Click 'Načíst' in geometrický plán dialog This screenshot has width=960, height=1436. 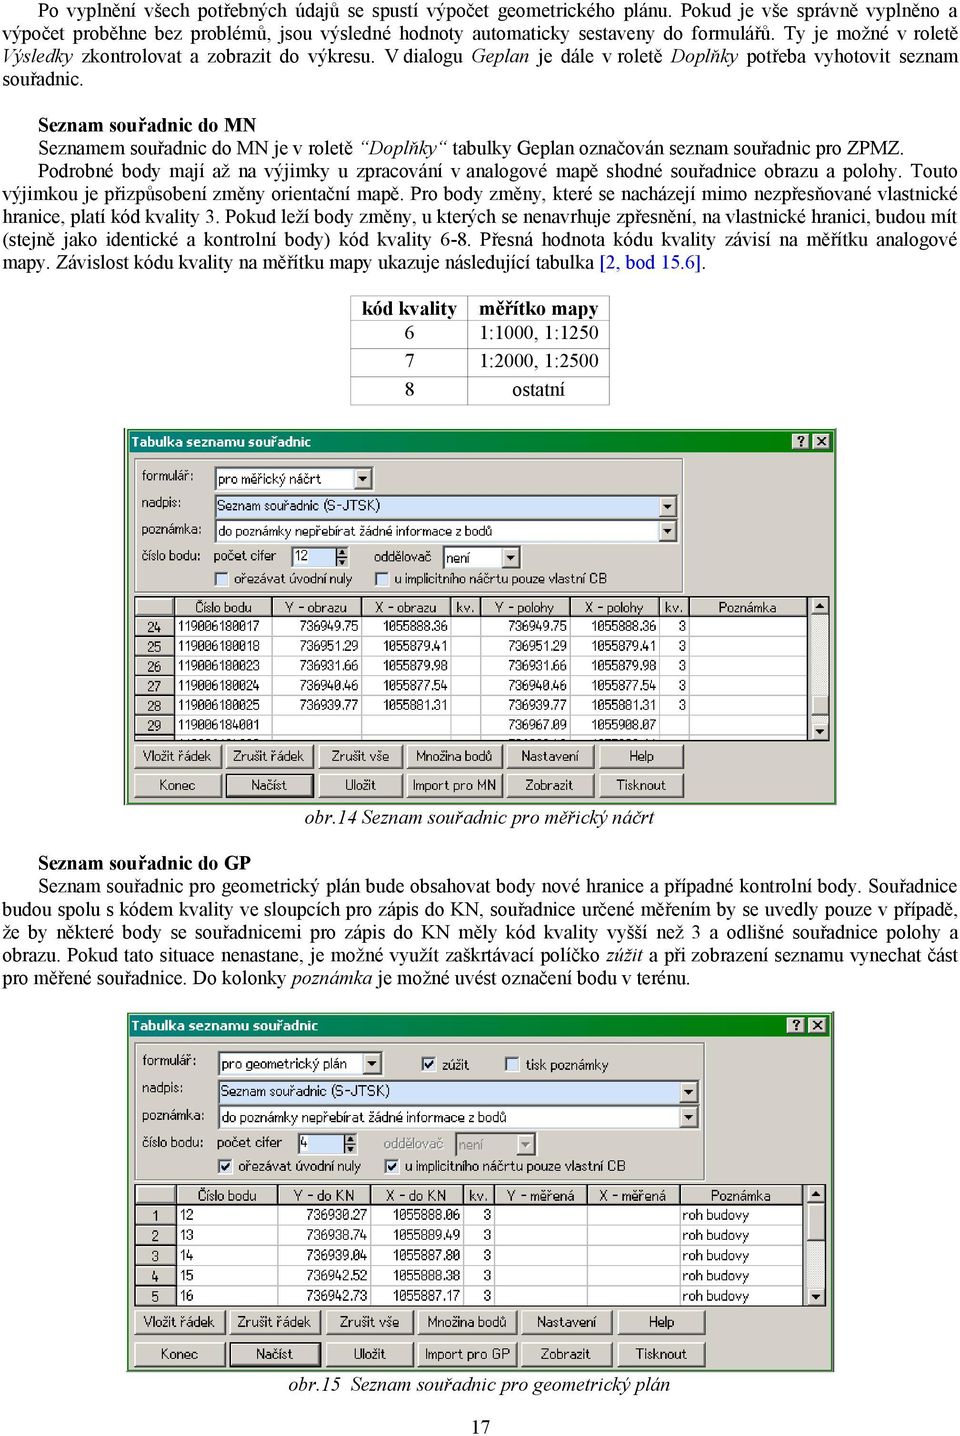coord(274,1354)
